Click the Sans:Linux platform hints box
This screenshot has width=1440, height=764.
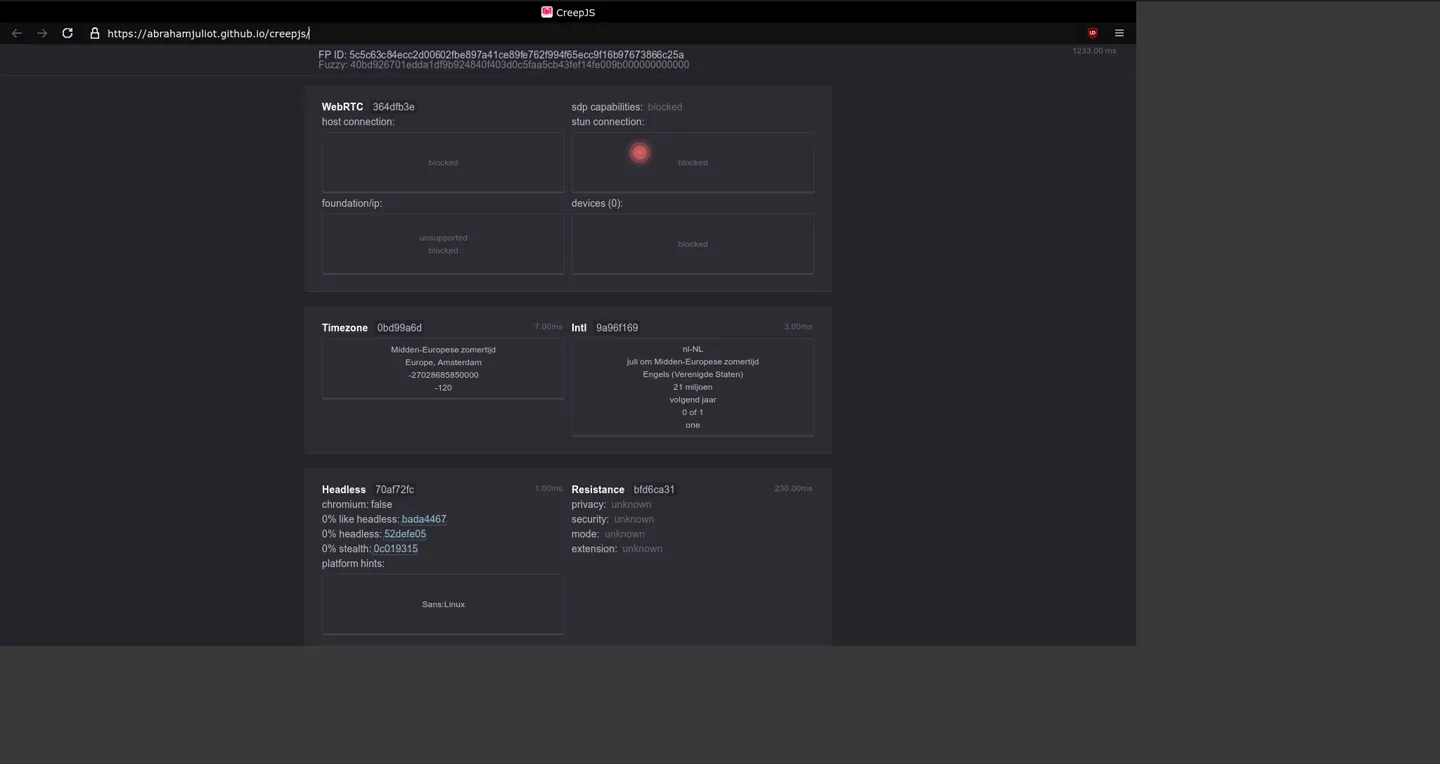(x=443, y=604)
